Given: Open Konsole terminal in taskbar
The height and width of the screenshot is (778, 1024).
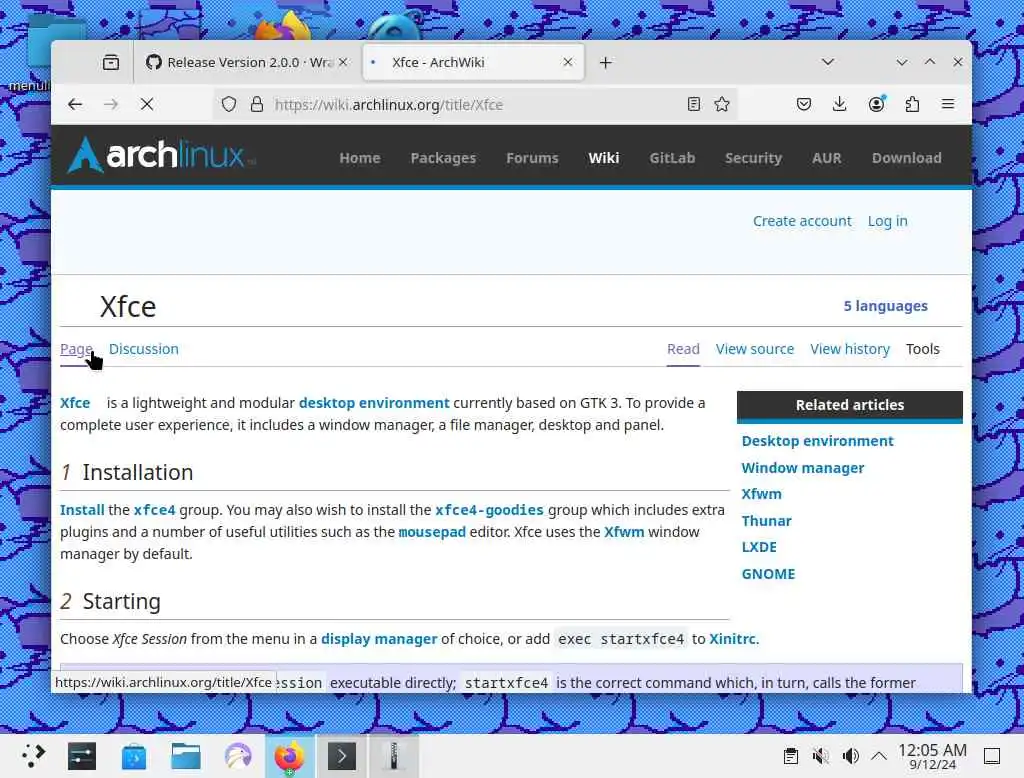Looking at the screenshot, I should [342, 756].
